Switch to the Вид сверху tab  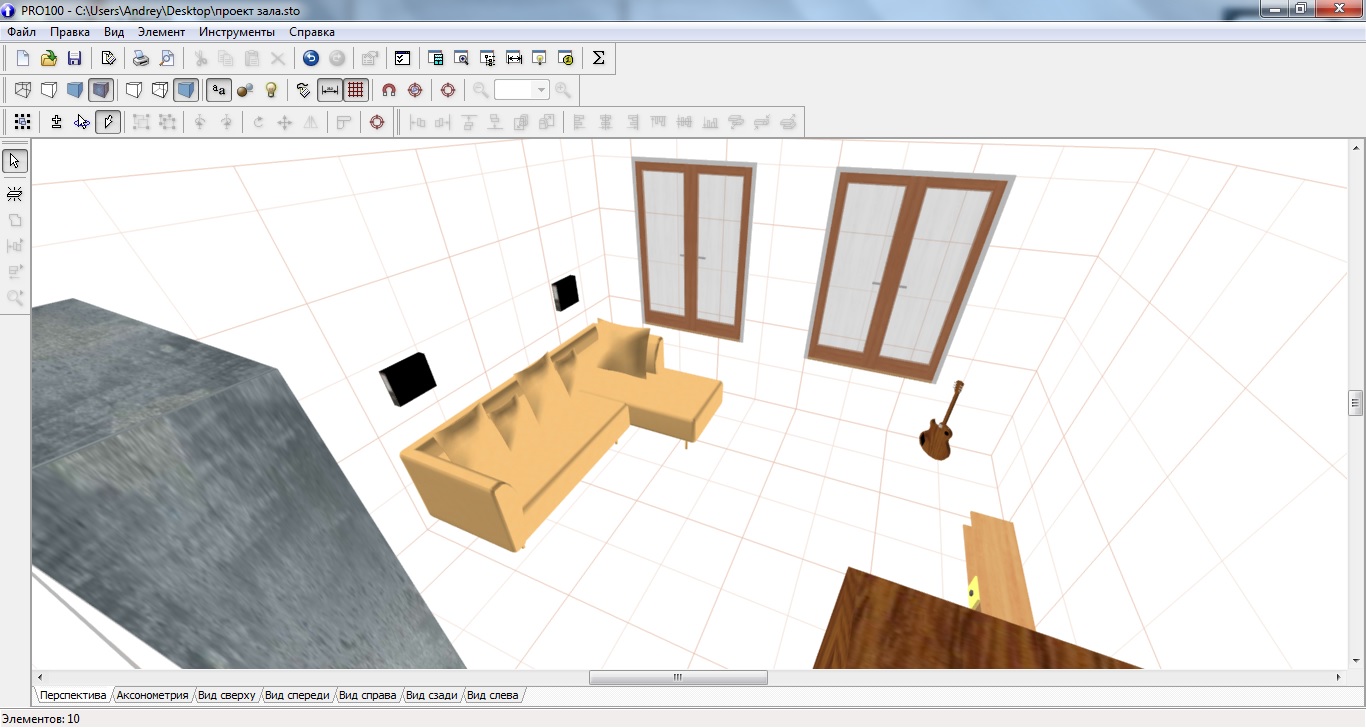[x=226, y=695]
